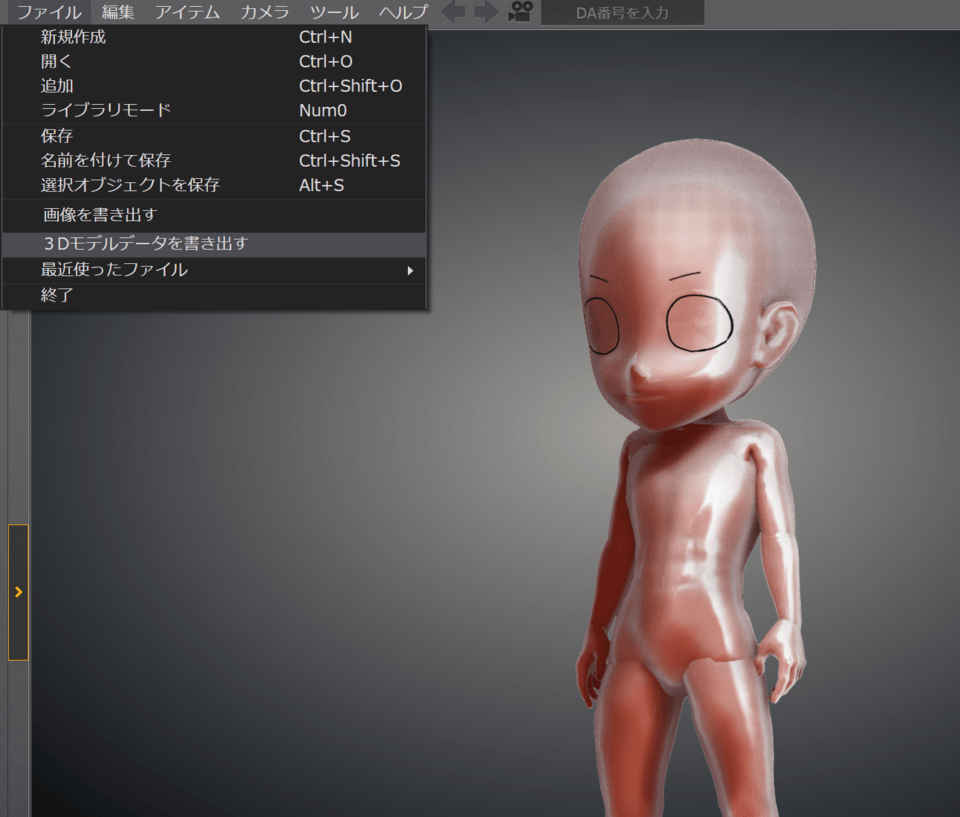This screenshot has width=960, height=817.
Task: Select 名前を付けて保存 menu entry
Action: pos(106,160)
